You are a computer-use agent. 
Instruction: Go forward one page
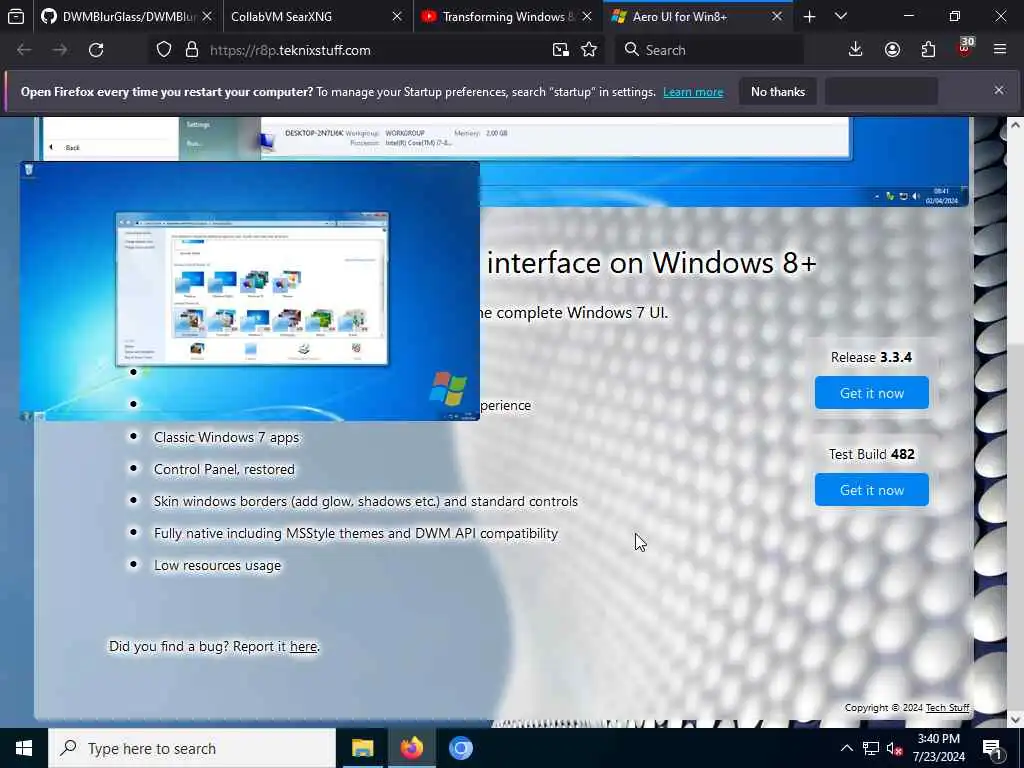coord(59,50)
